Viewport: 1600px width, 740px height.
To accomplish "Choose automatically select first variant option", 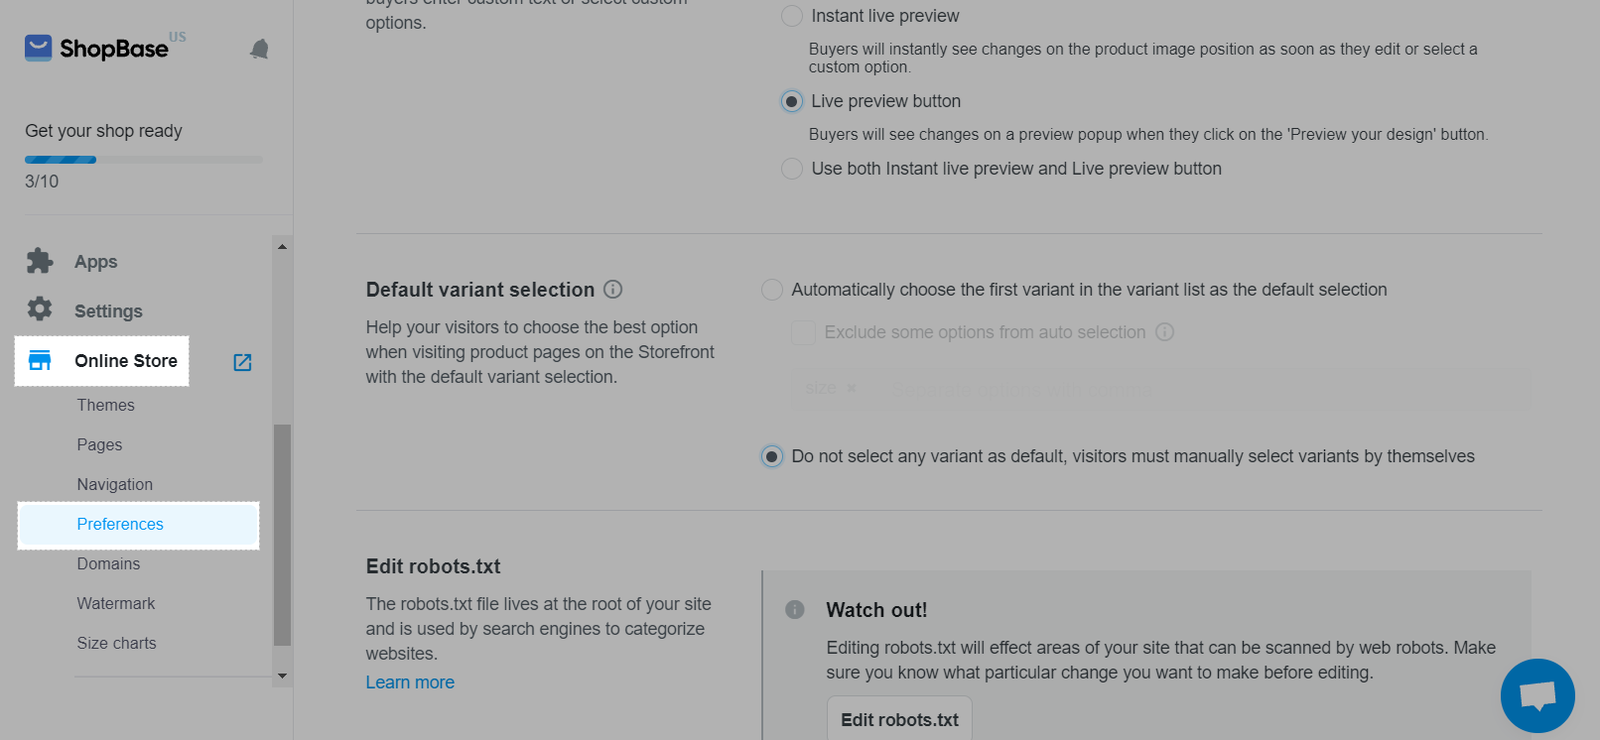I will point(772,290).
